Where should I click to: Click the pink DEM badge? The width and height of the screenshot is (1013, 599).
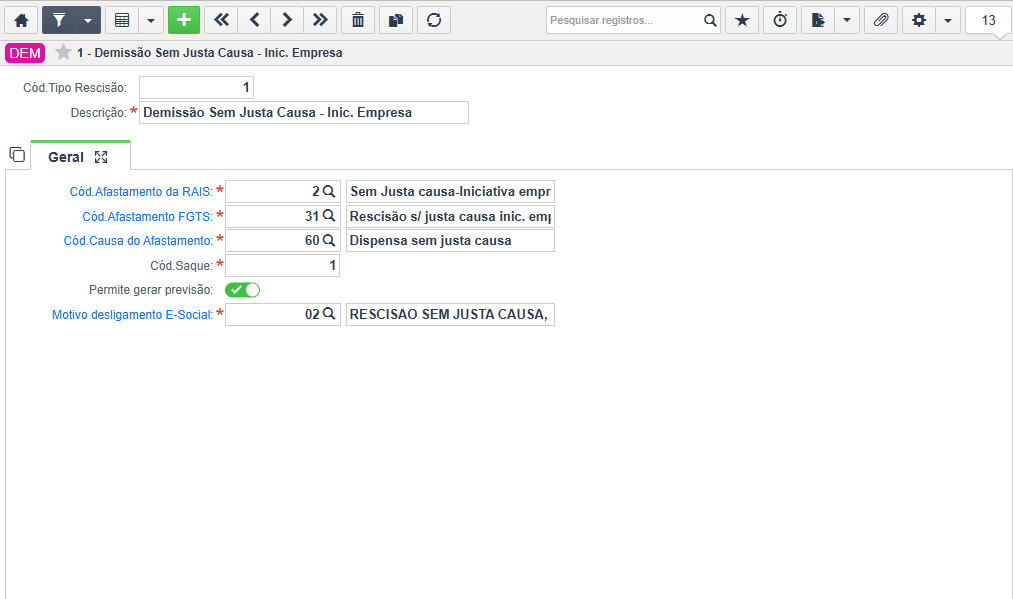tap(25, 53)
